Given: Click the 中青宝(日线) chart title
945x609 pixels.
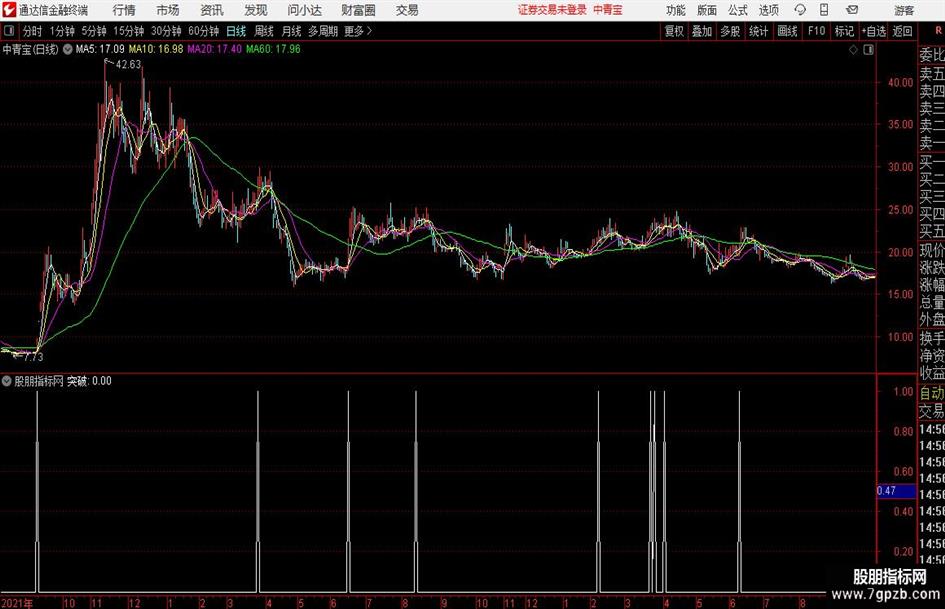Looking at the screenshot, I should [x=30, y=49].
